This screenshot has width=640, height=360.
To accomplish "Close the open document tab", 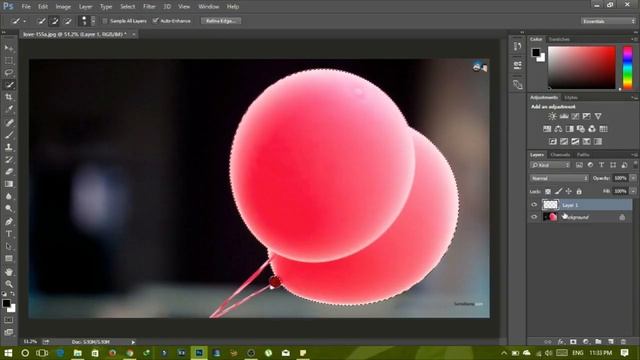I will coord(133,34).
